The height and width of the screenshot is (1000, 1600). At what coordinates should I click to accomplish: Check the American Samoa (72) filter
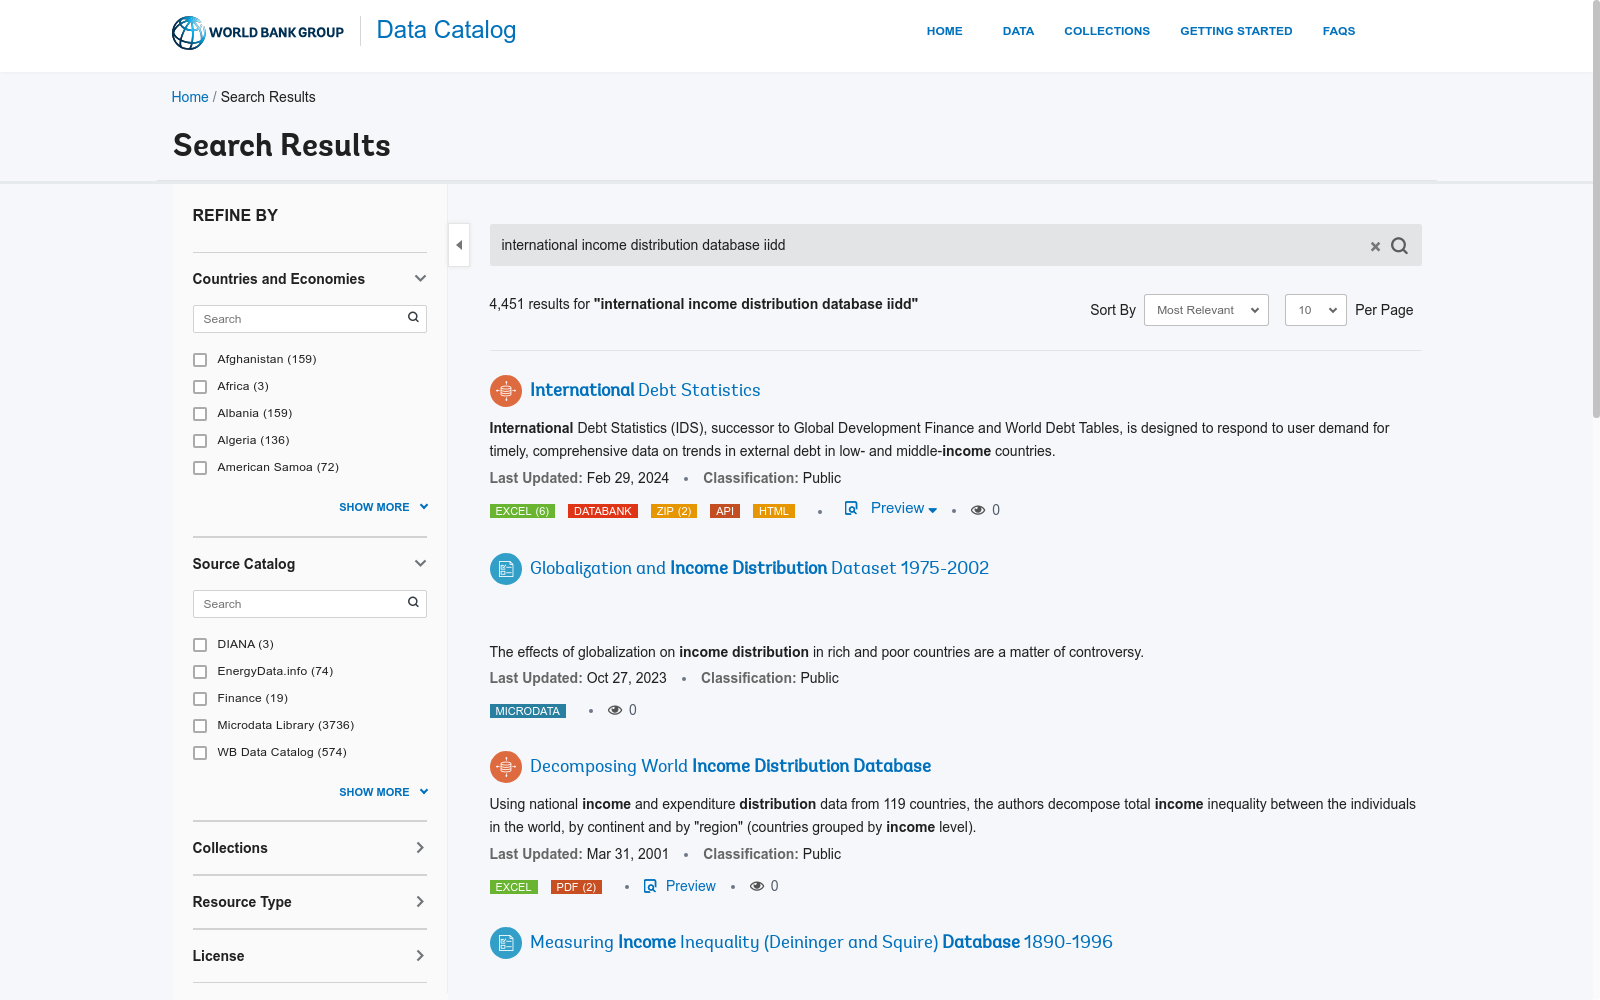pos(200,468)
